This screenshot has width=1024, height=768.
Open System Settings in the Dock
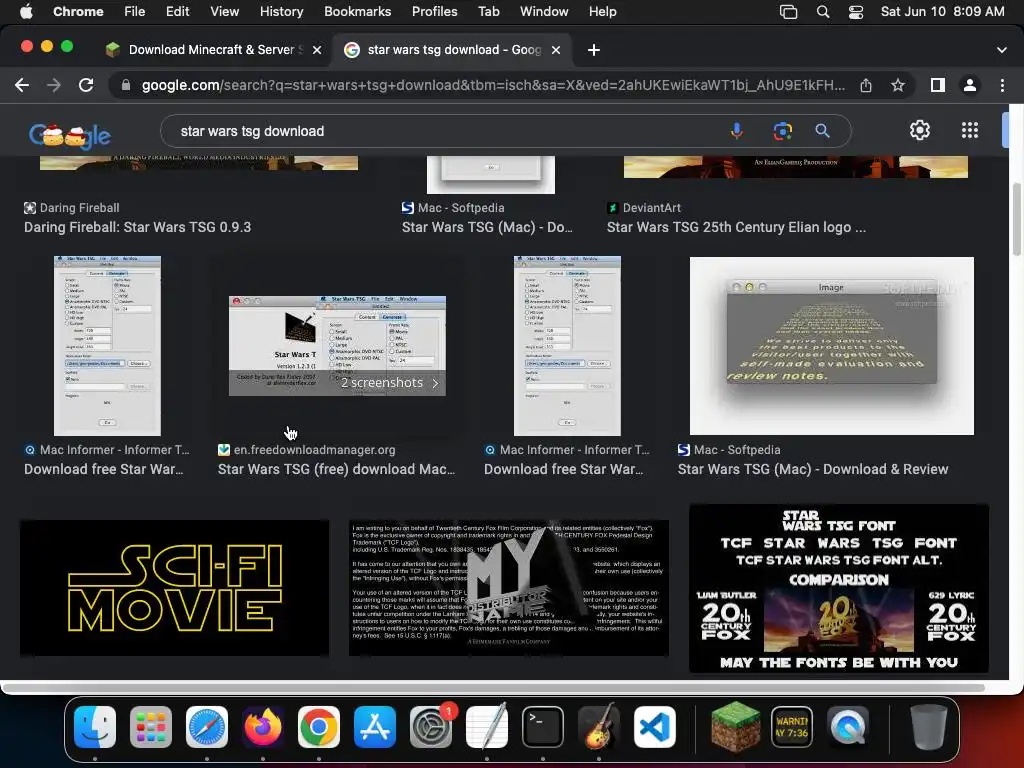tap(431, 727)
